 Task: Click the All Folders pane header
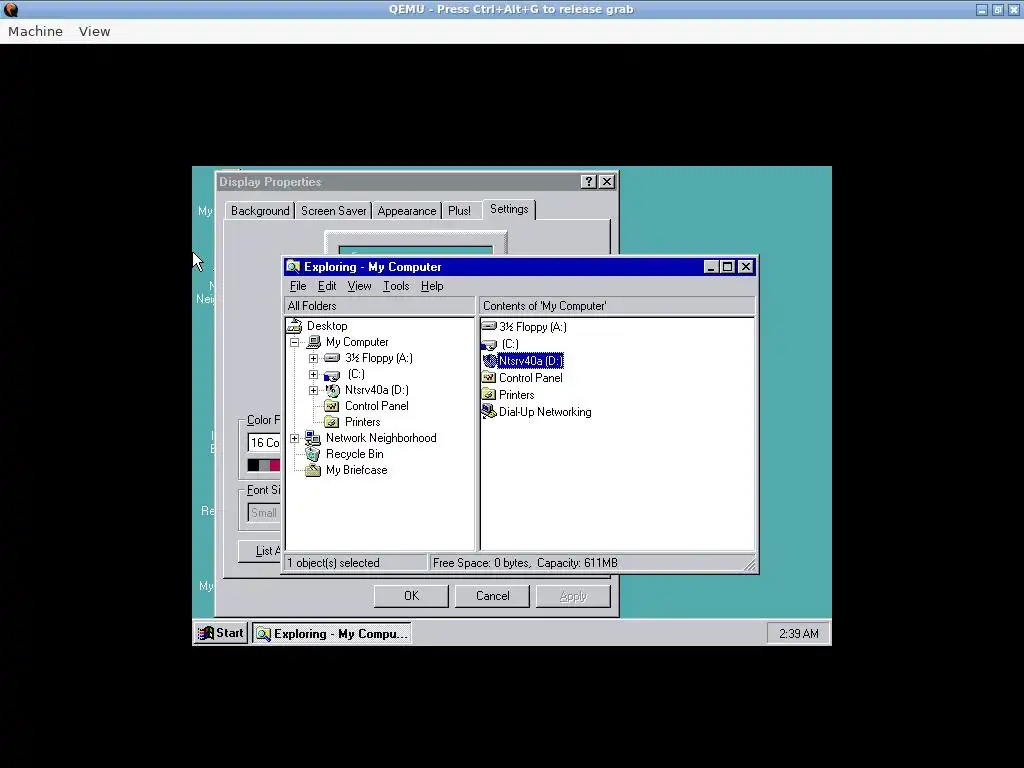pyautogui.click(x=379, y=306)
